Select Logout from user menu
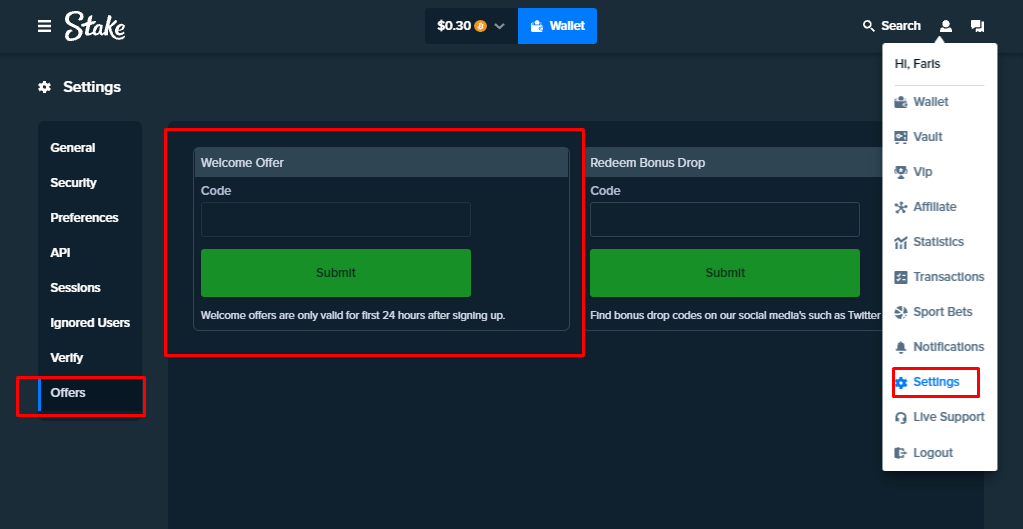The height and width of the screenshot is (529, 1023). tap(932, 453)
